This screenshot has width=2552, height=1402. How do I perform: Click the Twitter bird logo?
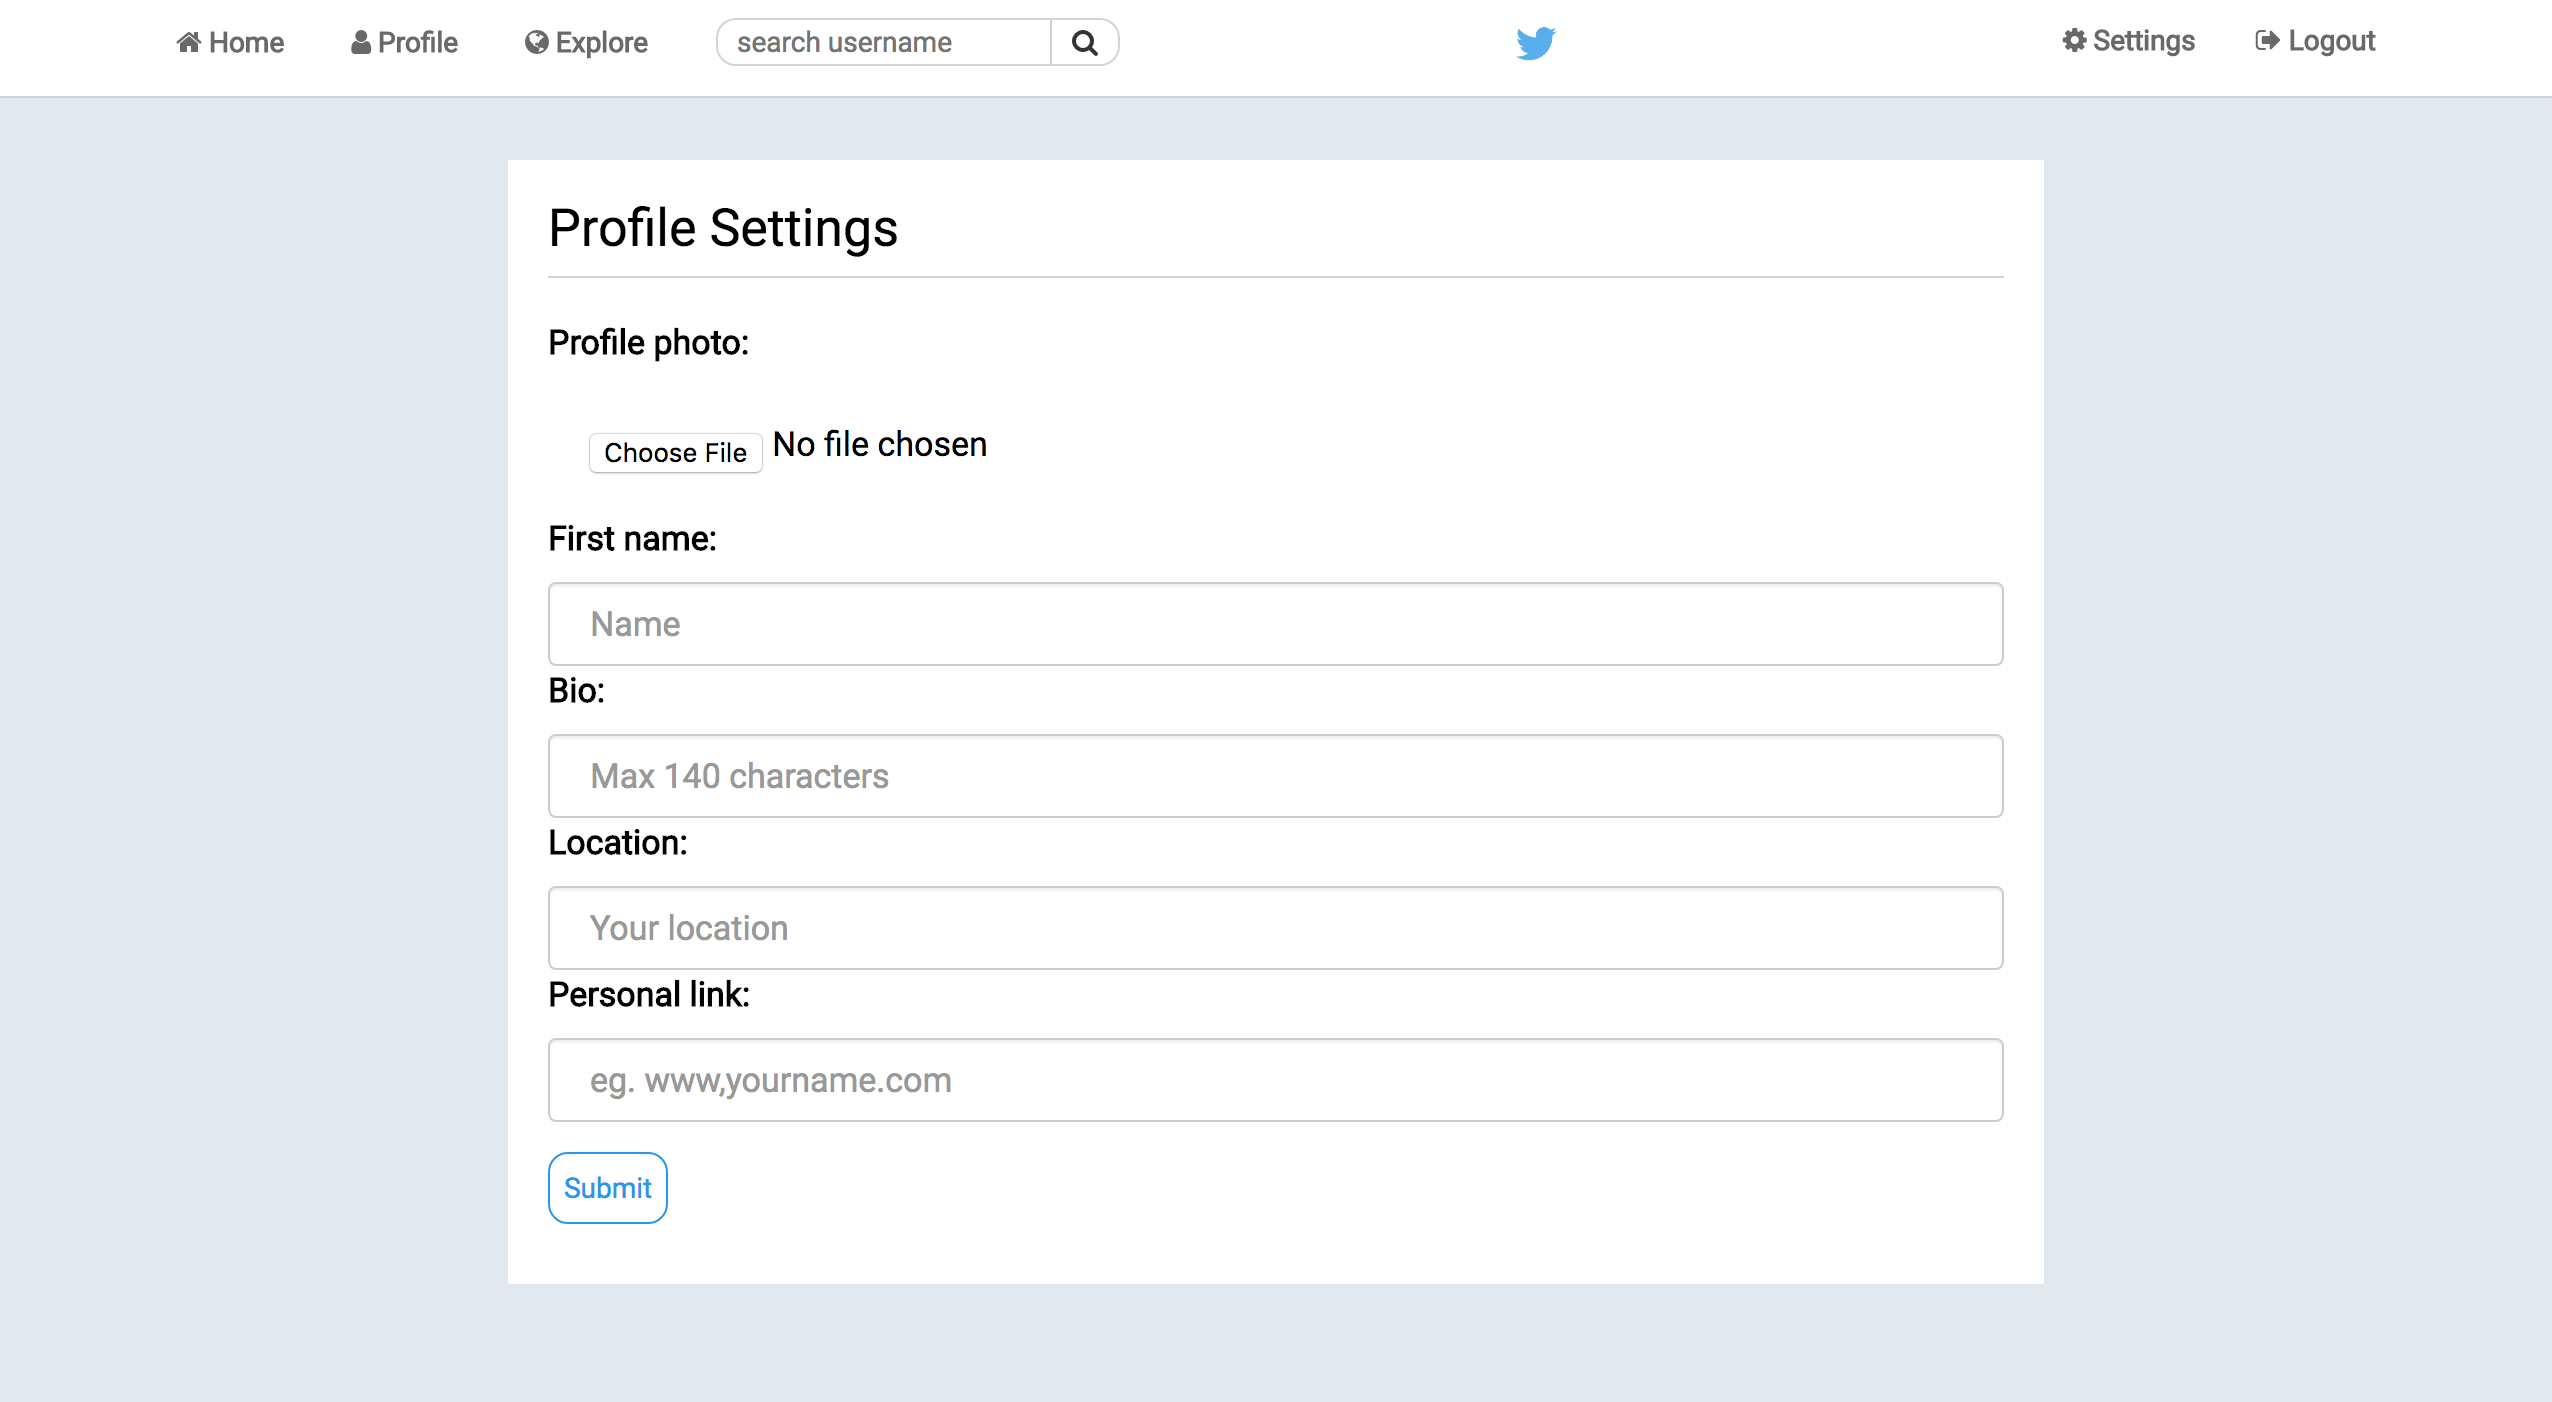1535,43
